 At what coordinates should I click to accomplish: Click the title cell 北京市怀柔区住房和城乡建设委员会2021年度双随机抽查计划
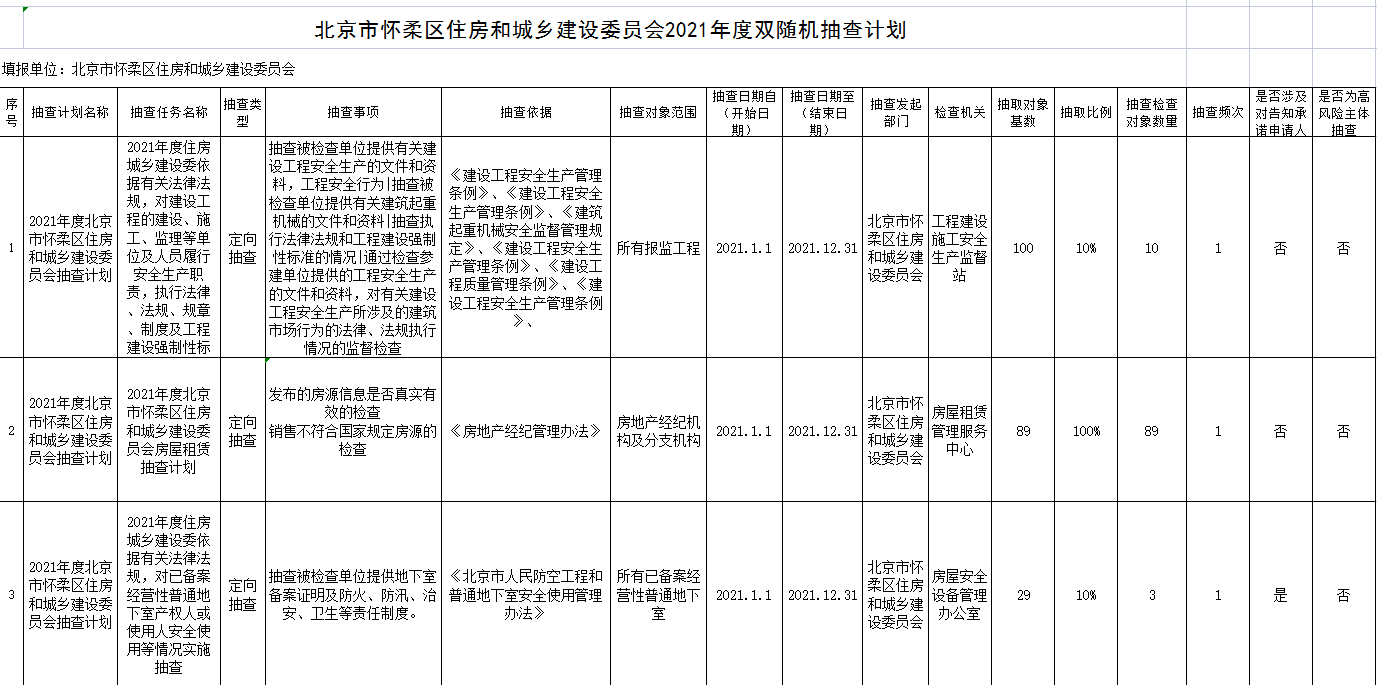click(x=610, y=30)
